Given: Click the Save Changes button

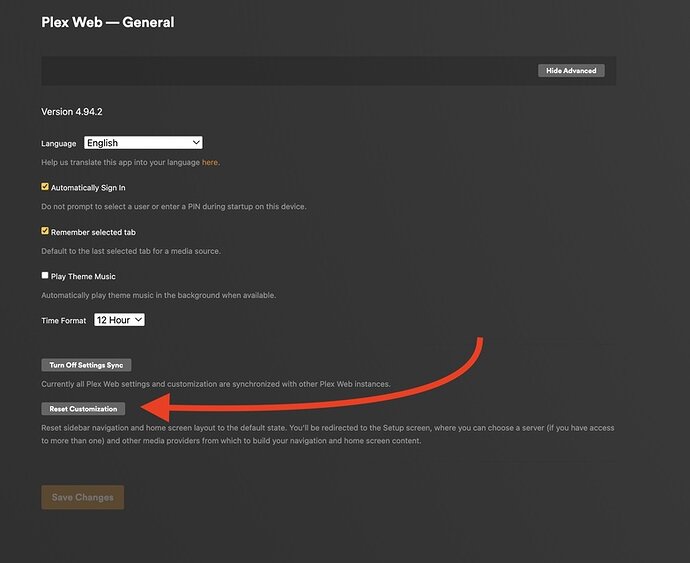Looking at the screenshot, I should pyautogui.click(x=83, y=497).
